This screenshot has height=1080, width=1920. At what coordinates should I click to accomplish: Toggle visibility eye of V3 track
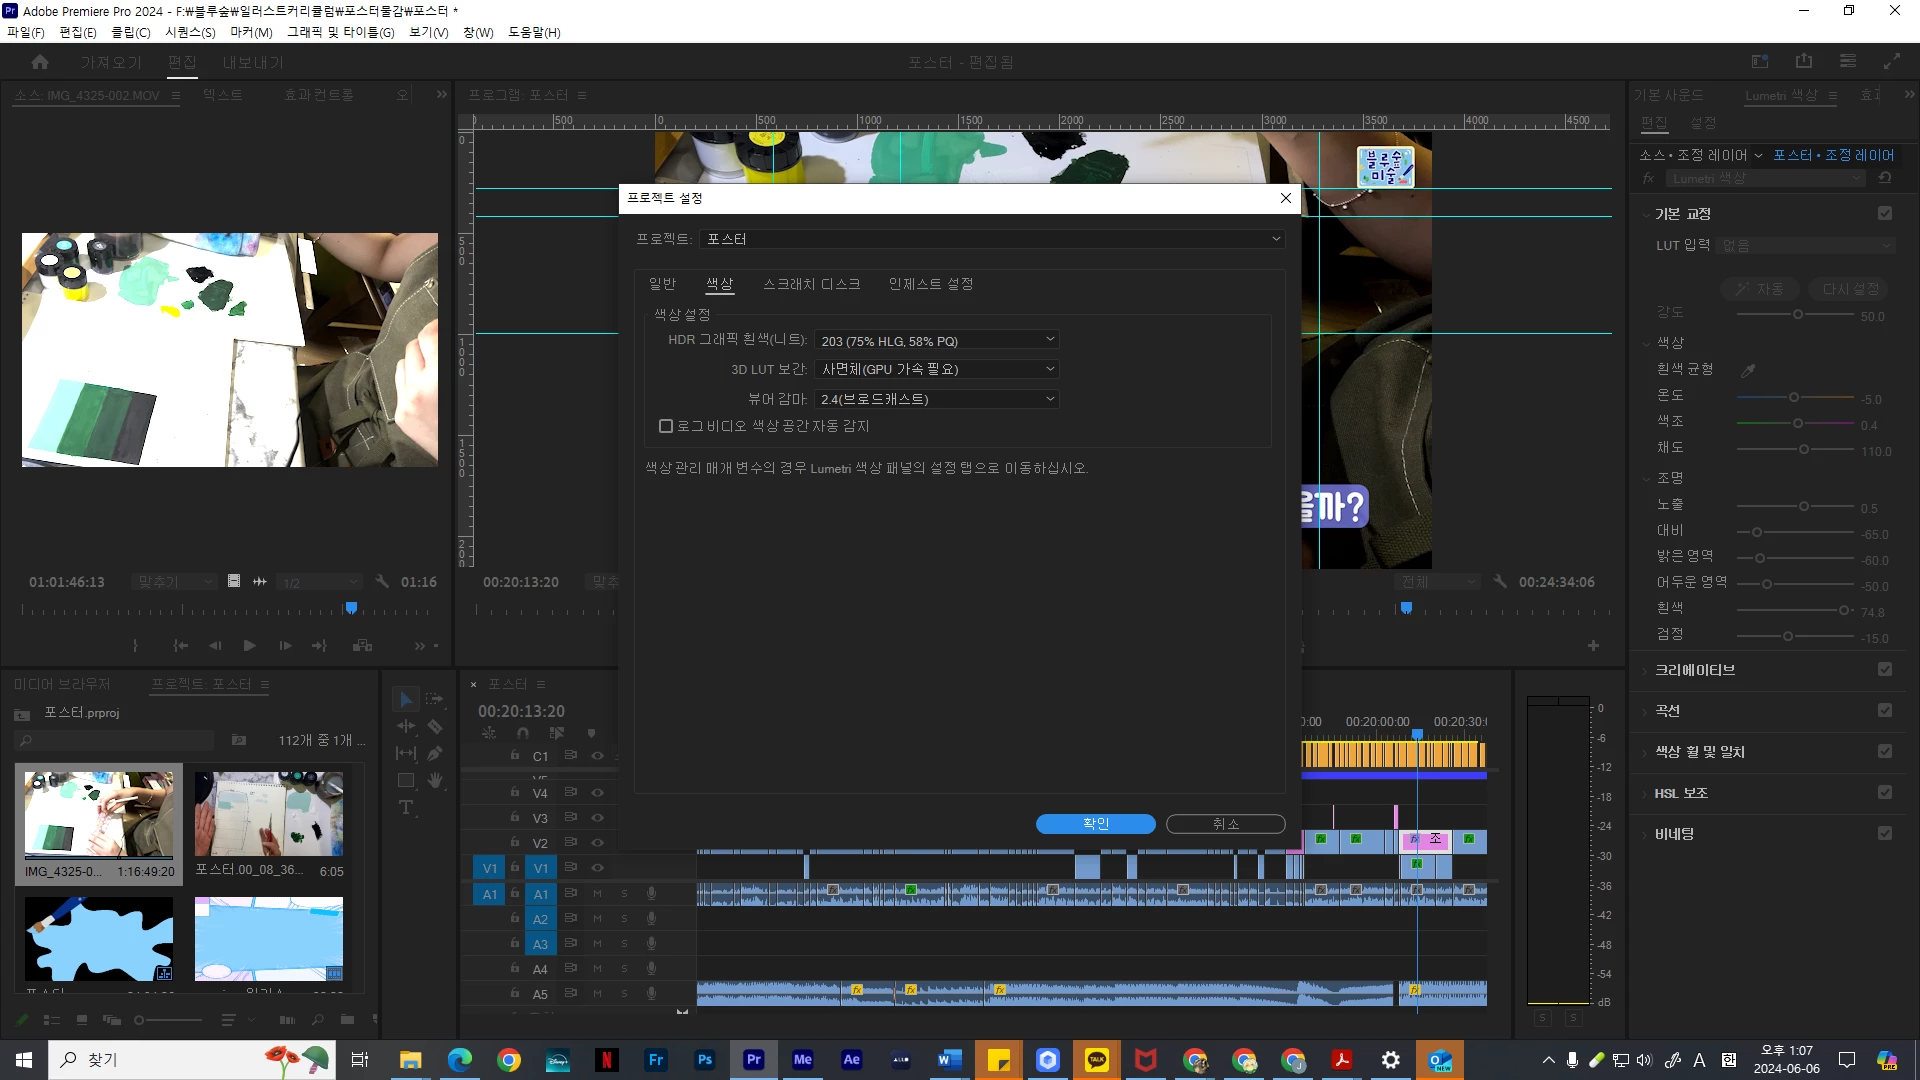[597, 818]
